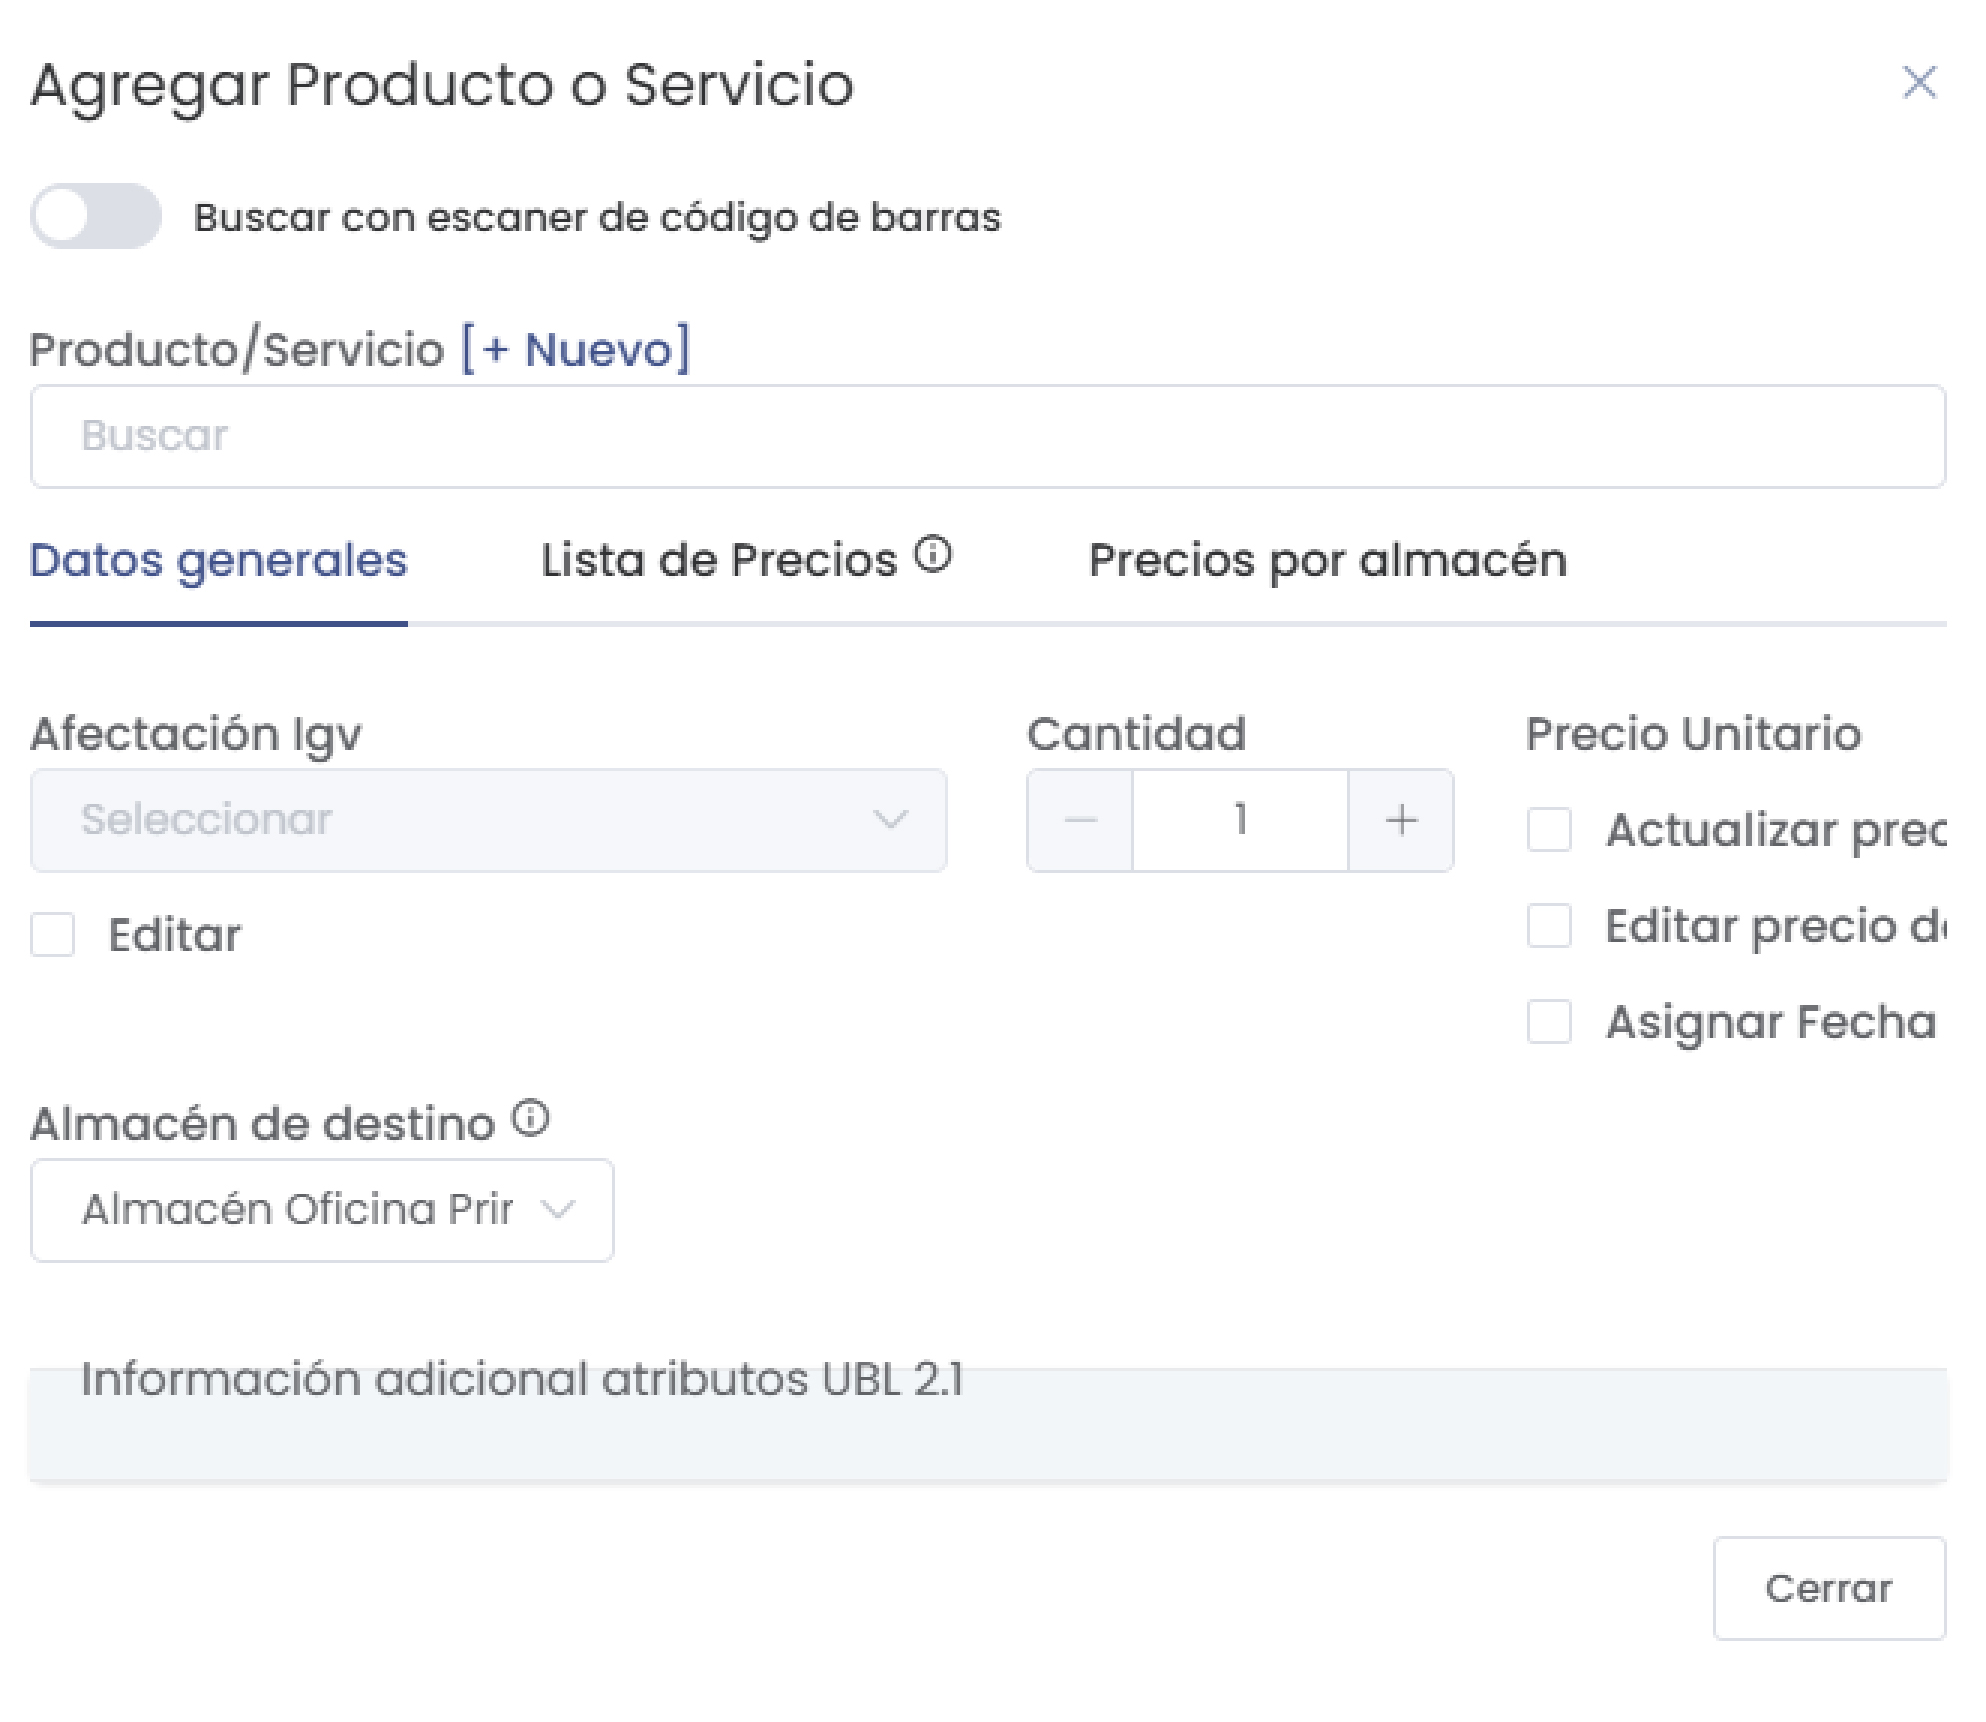Switch to the Precios por almacén tab
The image size is (1986, 1722).
coord(1330,560)
